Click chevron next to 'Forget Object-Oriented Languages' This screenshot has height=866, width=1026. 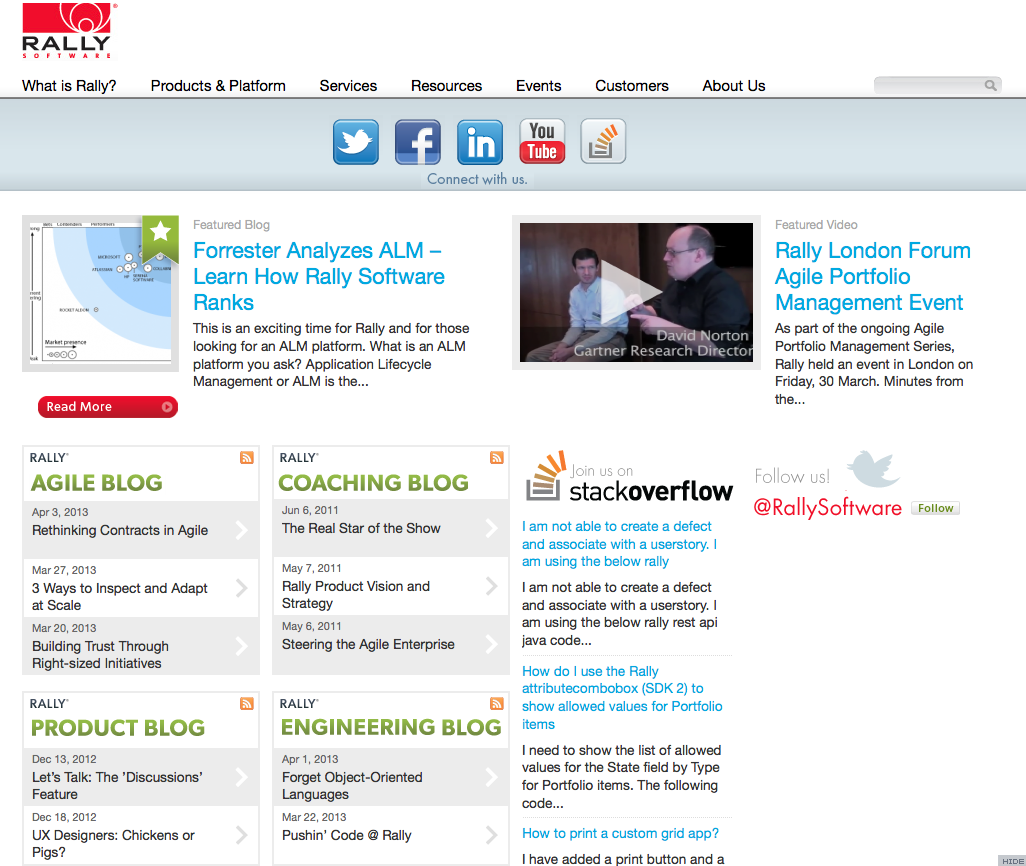[491, 777]
